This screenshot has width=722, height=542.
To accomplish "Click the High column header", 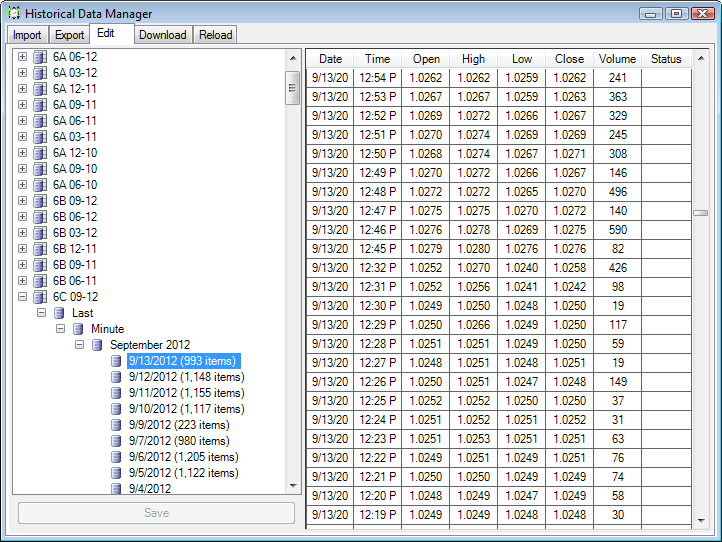I will [x=473, y=59].
